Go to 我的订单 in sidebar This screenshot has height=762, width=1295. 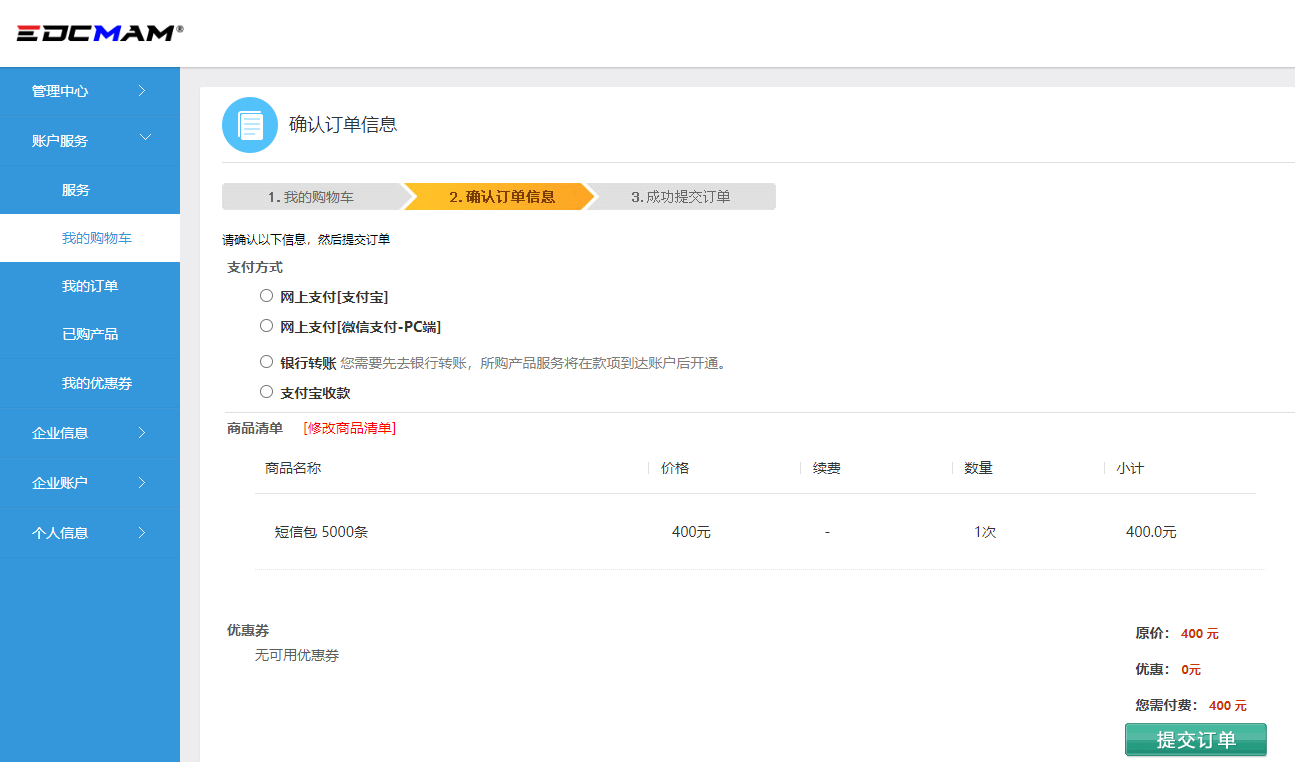pyautogui.click(x=90, y=286)
